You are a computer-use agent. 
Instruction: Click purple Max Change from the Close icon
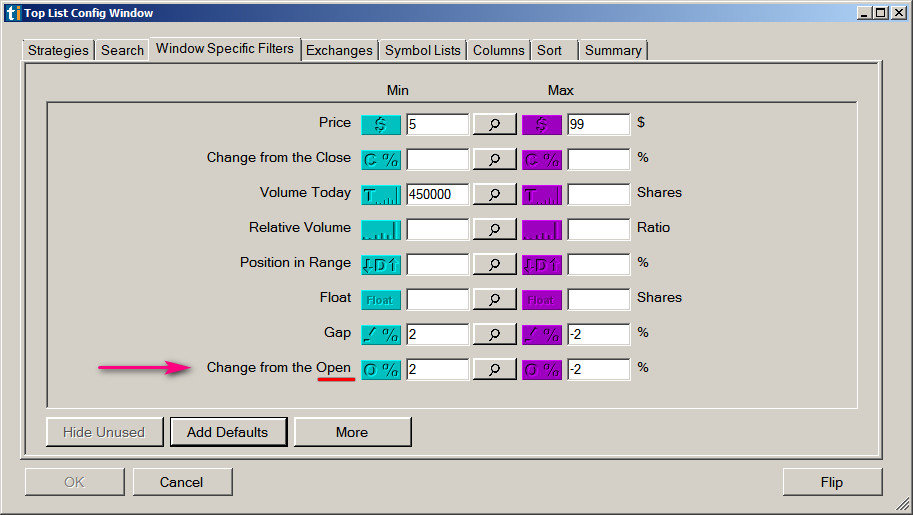coord(542,160)
